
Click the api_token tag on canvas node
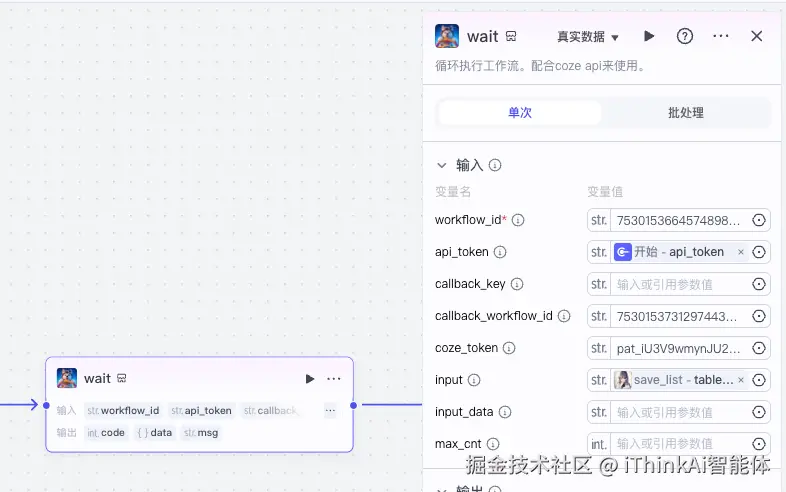point(202,411)
